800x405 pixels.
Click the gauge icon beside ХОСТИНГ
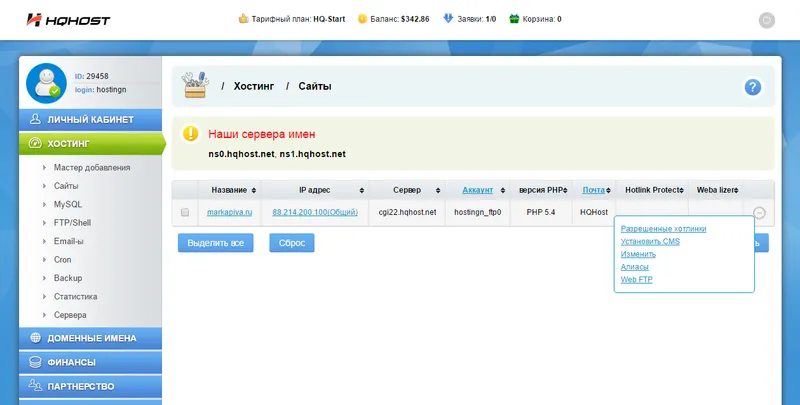tap(35, 143)
